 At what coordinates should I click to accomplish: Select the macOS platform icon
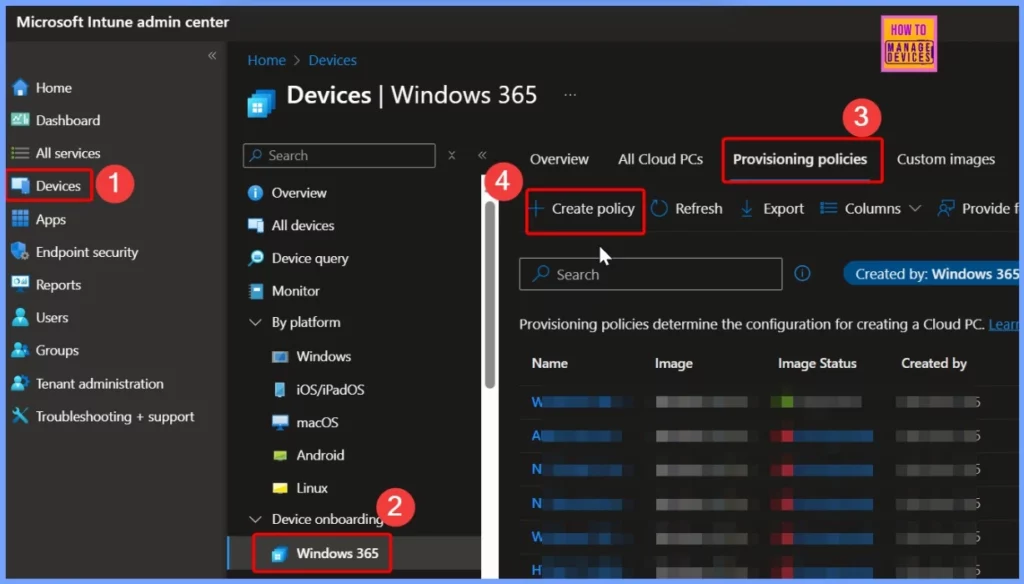280,423
